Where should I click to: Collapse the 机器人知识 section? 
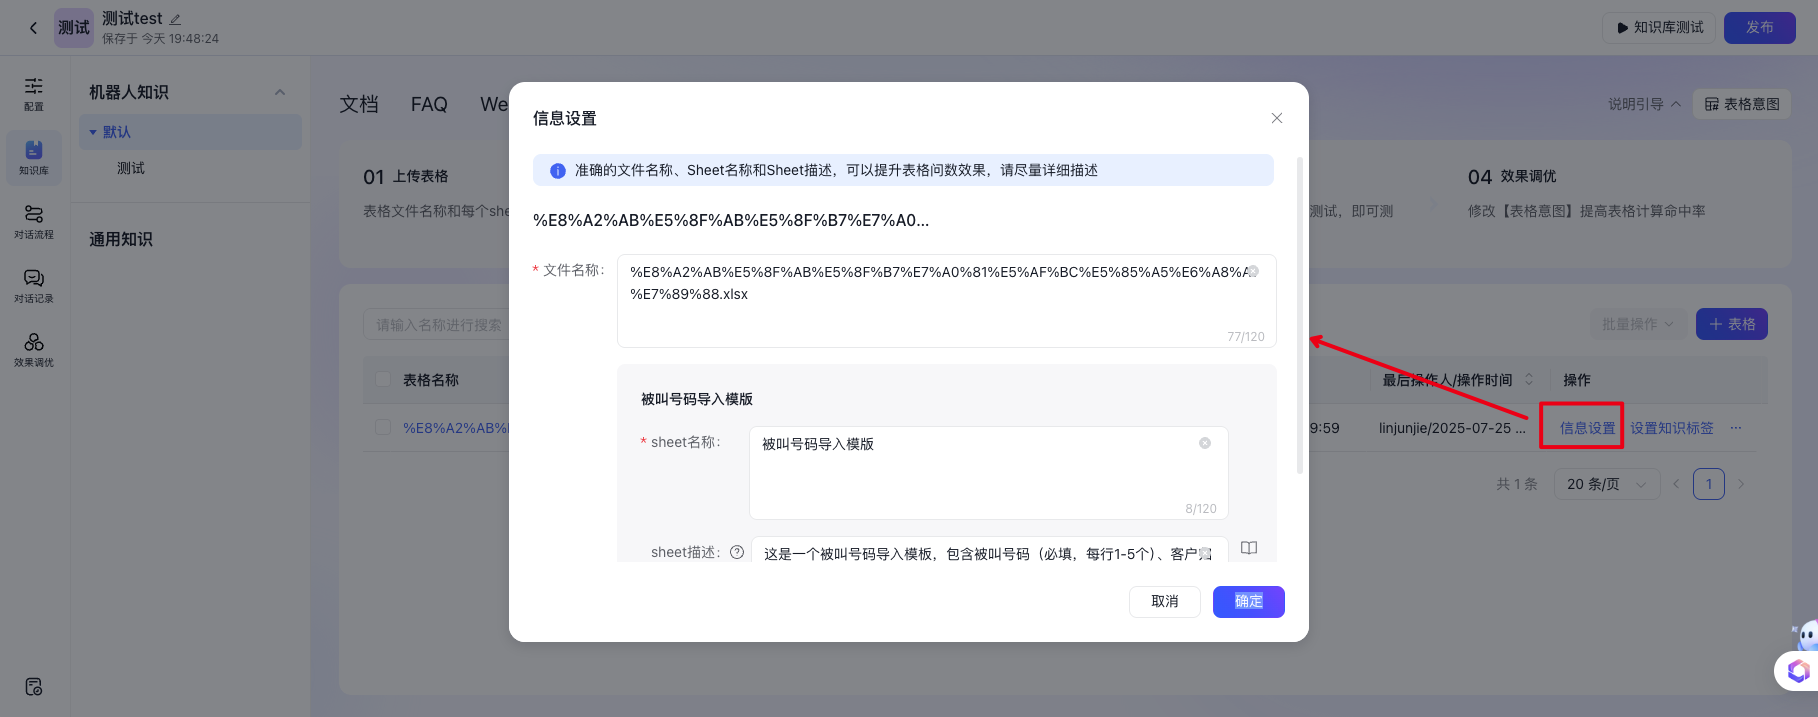(x=280, y=92)
